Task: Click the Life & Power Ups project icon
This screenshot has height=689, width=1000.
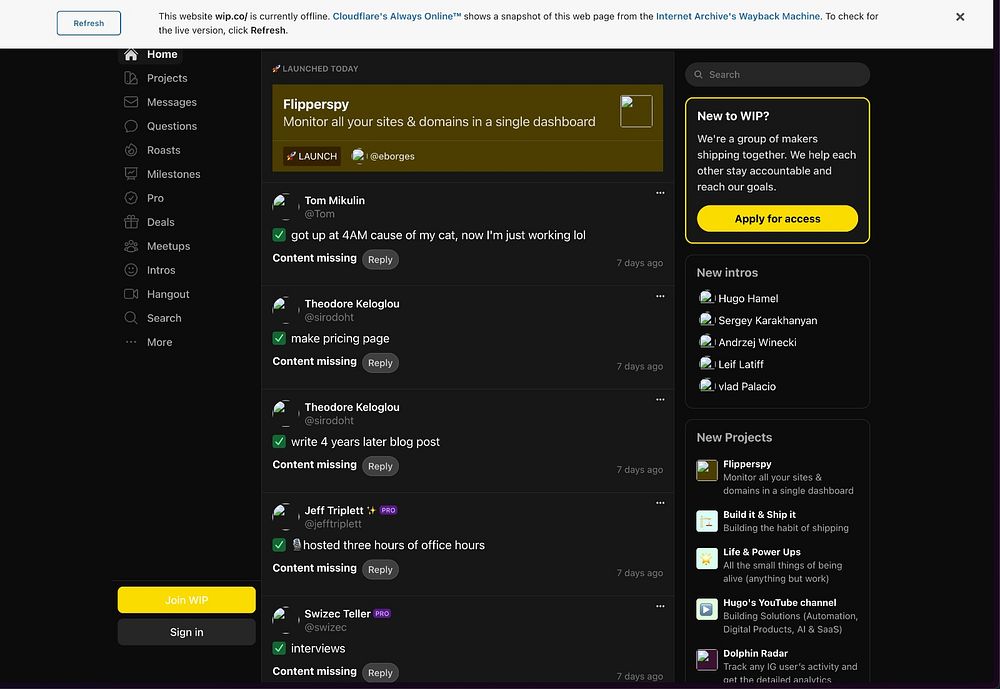Action: click(x=707, y=559)
